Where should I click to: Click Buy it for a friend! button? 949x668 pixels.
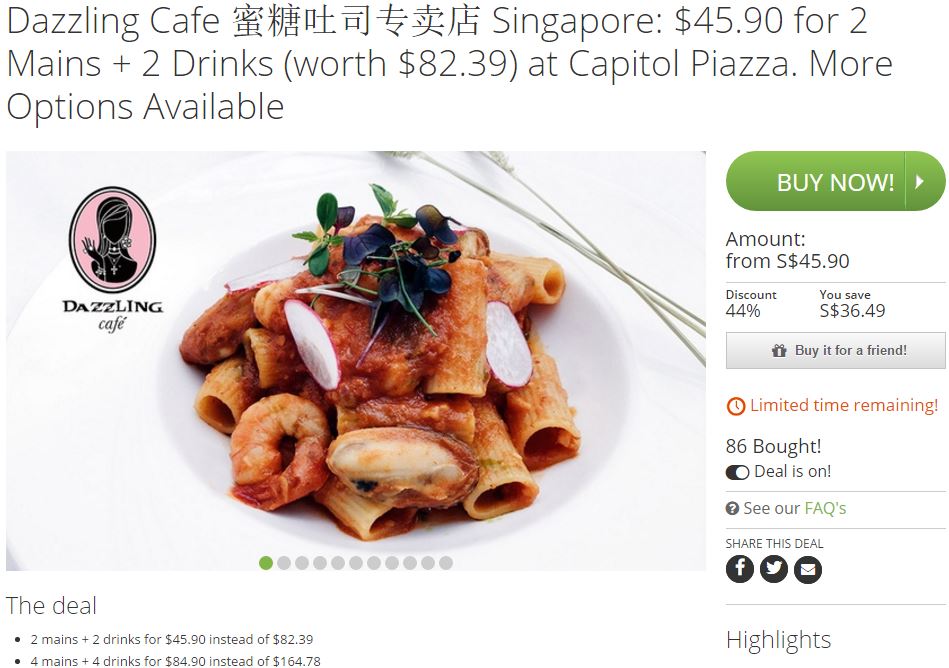tap(835, 350)
